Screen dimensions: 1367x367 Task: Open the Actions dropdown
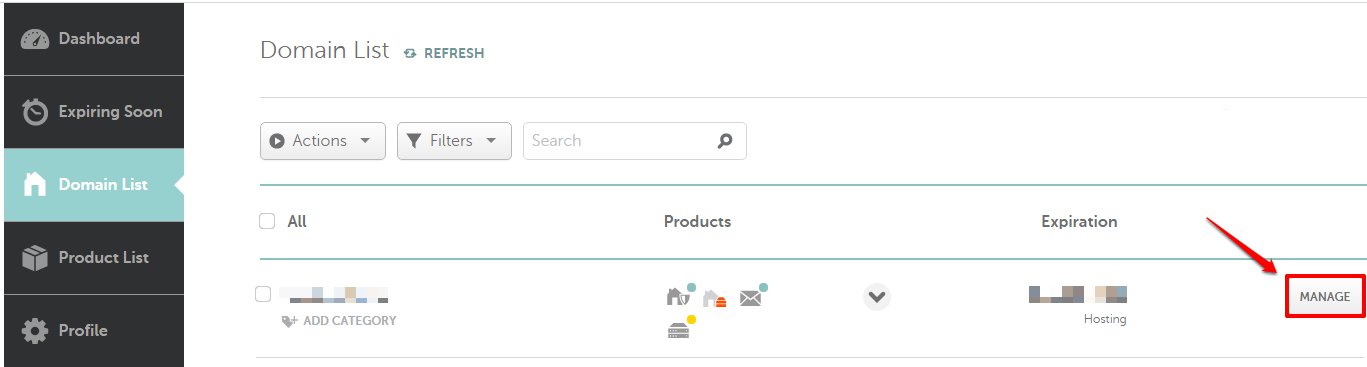[x=323, y=141]
